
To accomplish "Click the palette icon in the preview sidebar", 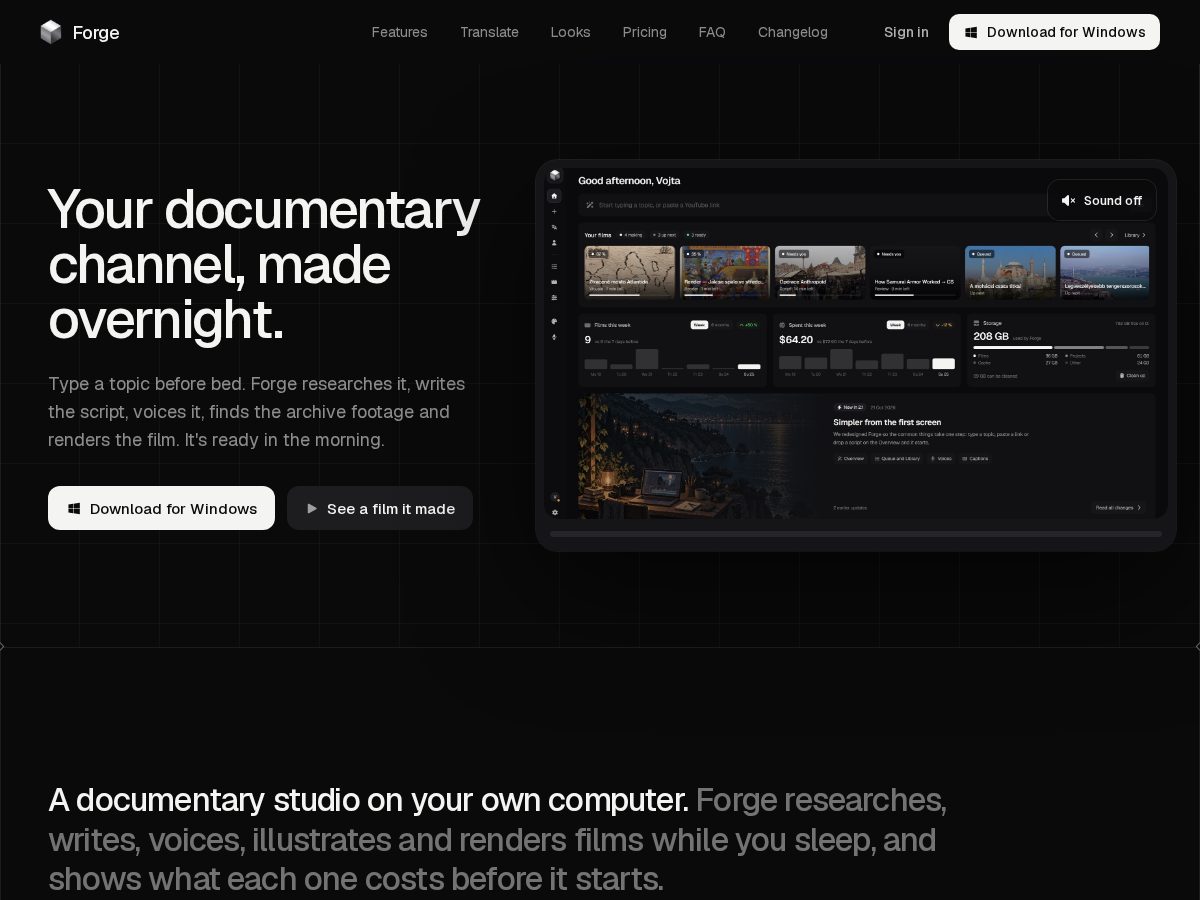I will pos(554,321).
